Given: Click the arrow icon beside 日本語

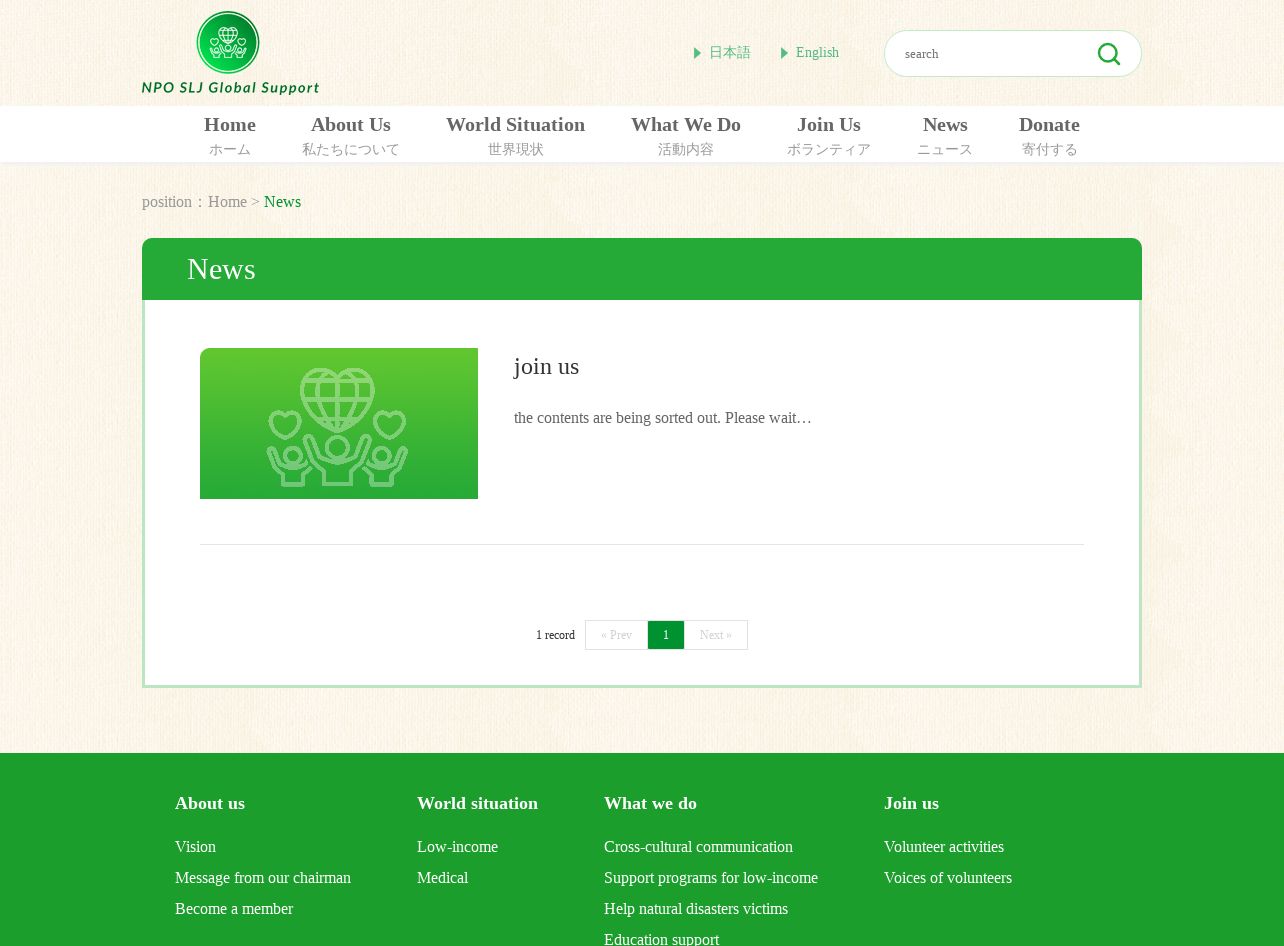Looking at the screenshot, I should pos(698,53).
